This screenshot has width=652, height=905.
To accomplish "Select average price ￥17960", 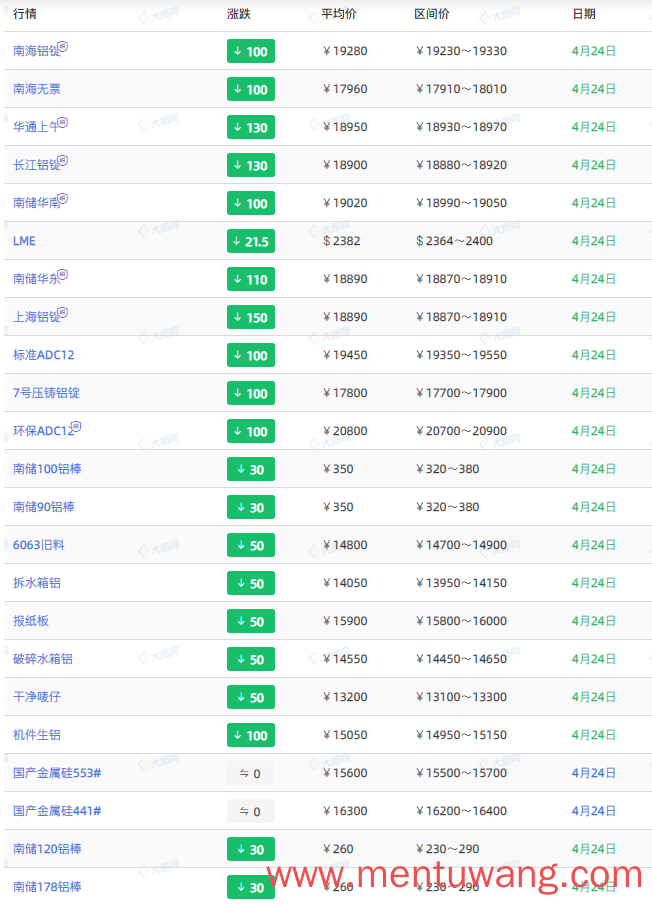I will (345, 89).
